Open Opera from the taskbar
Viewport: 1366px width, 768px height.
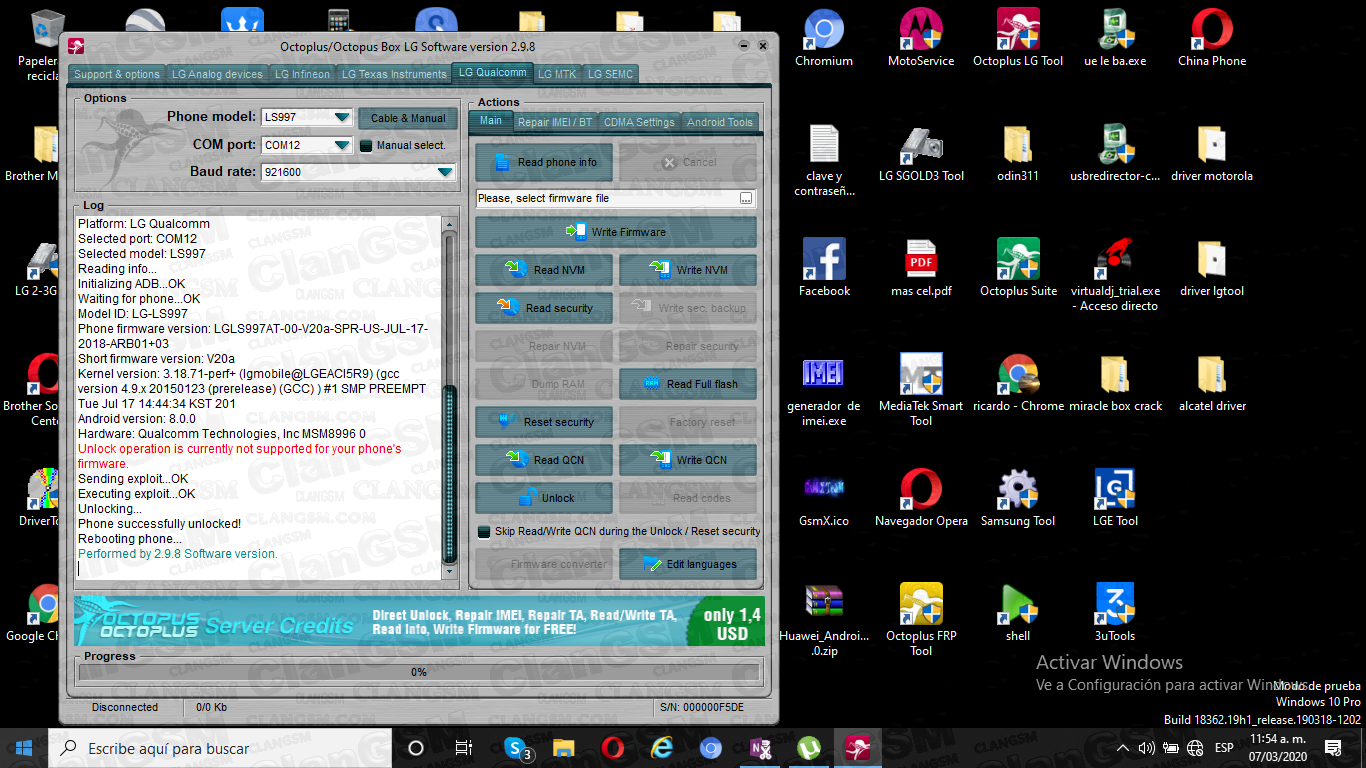613,748
